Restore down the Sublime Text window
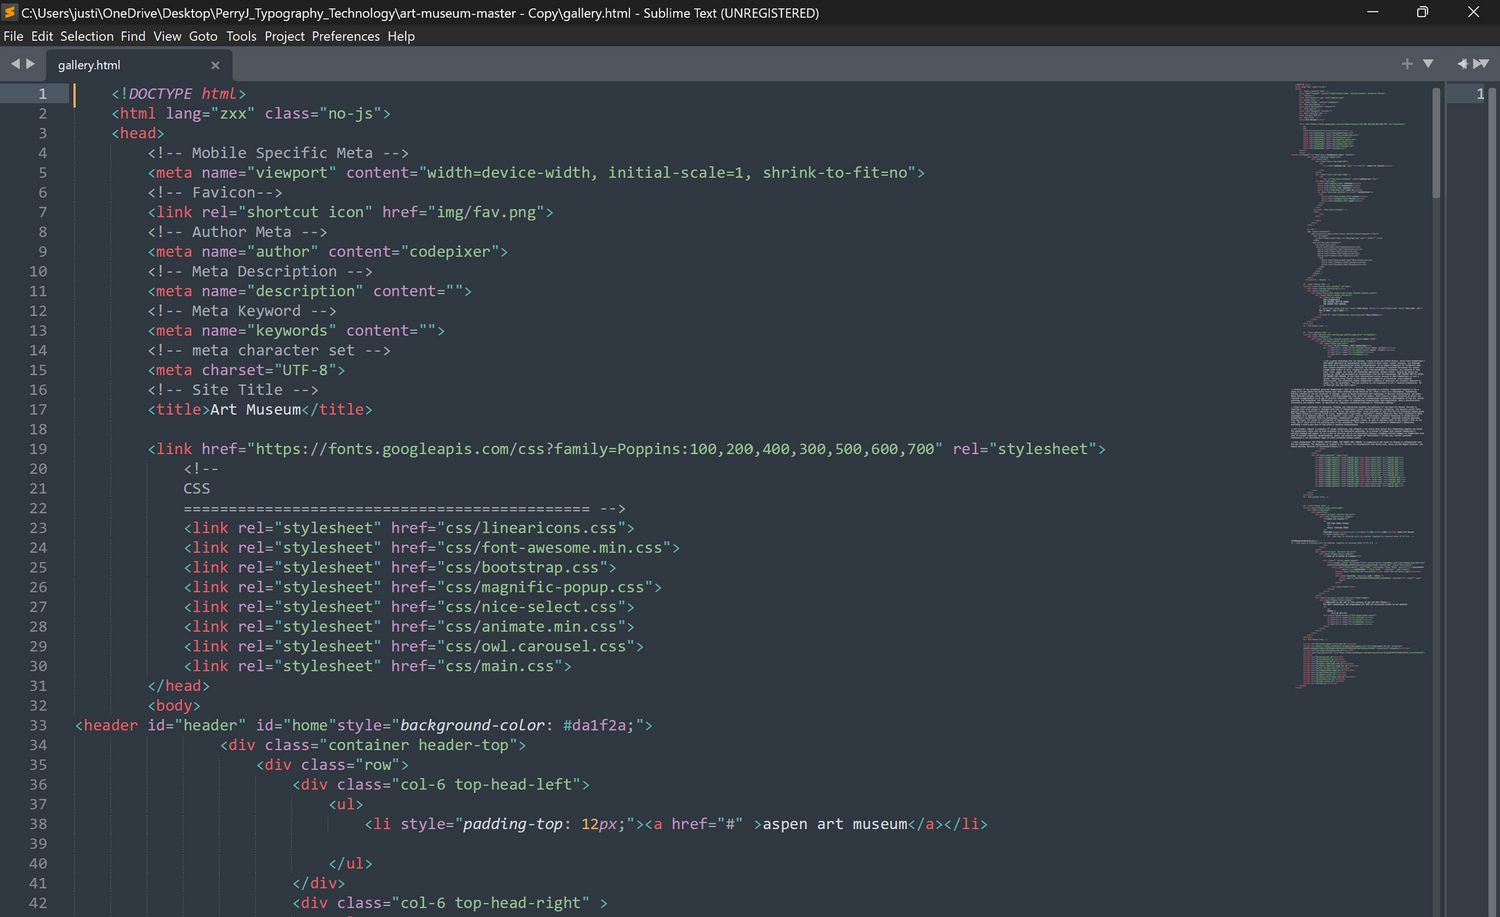 coord(1422,12)
